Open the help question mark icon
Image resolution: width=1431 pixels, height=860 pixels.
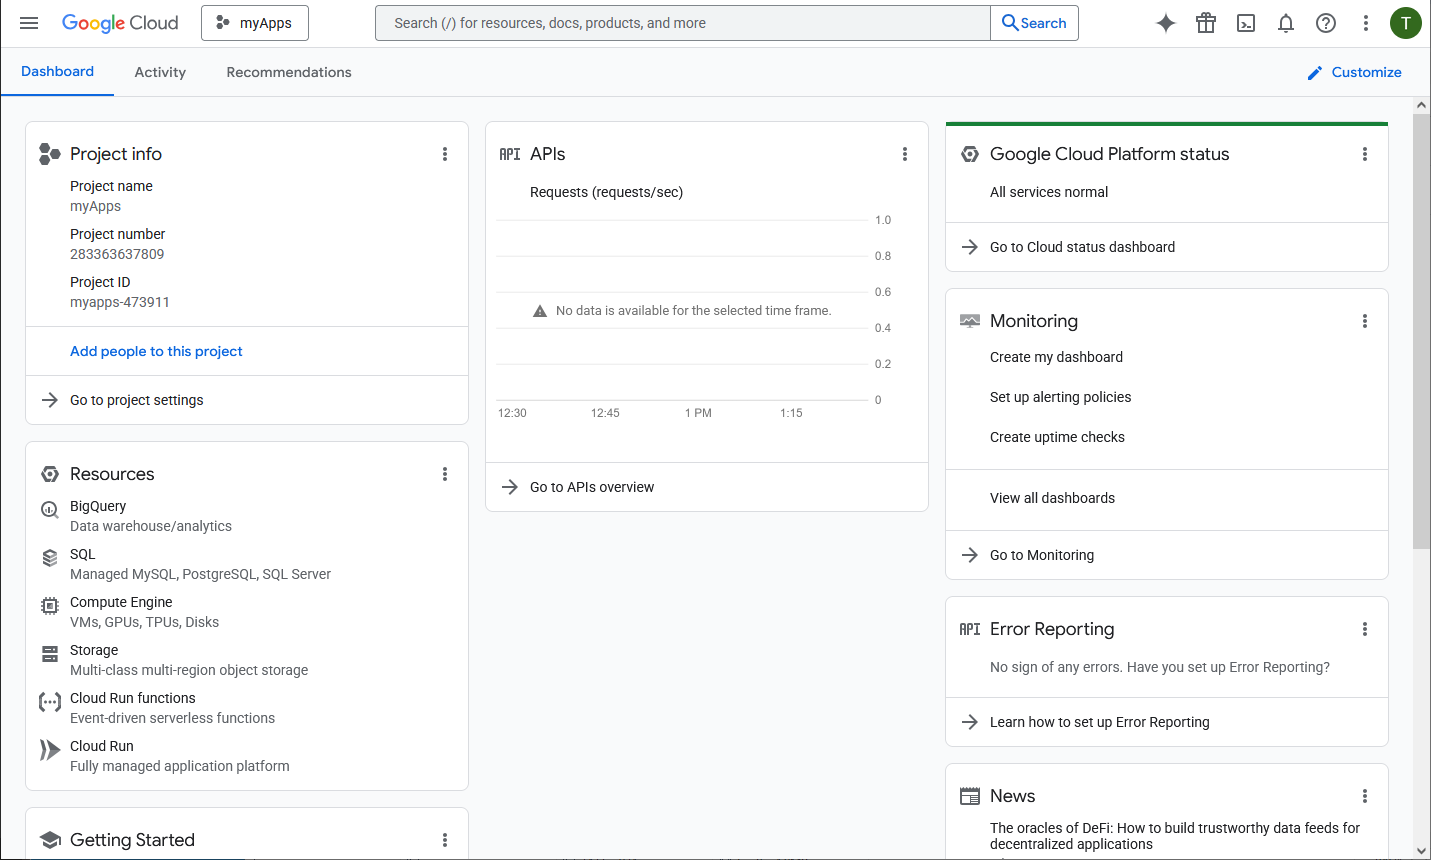(x=1326, y=23)
